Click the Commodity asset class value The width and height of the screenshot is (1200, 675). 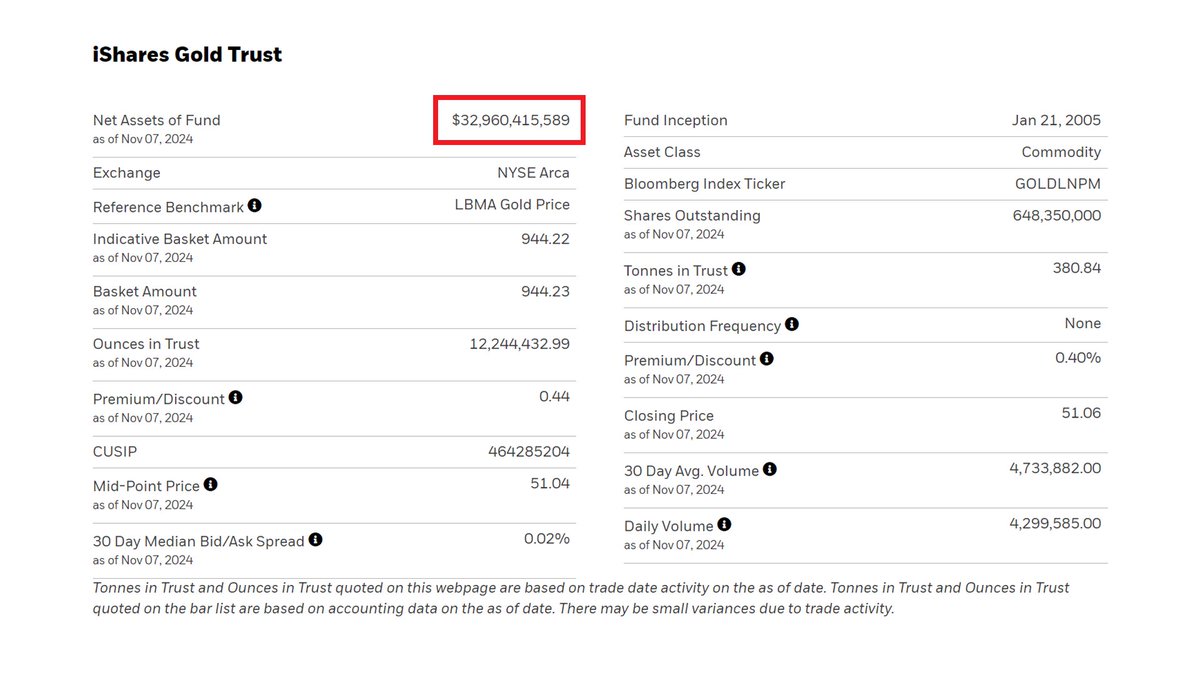[1061, 152]
